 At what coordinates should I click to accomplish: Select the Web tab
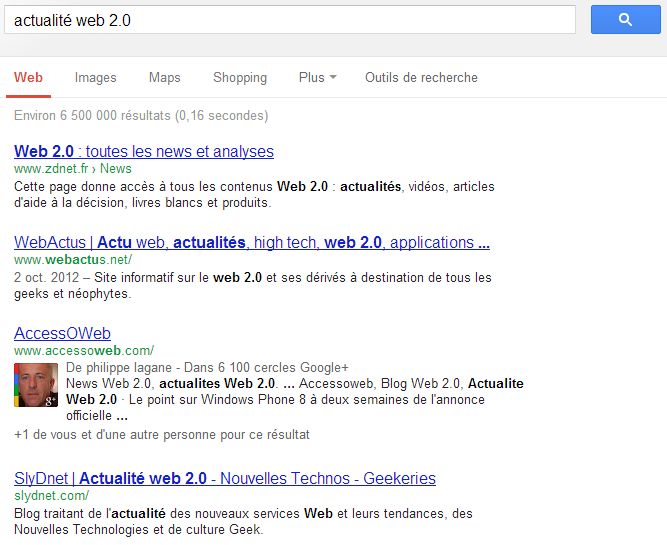(x=28, y=77)
